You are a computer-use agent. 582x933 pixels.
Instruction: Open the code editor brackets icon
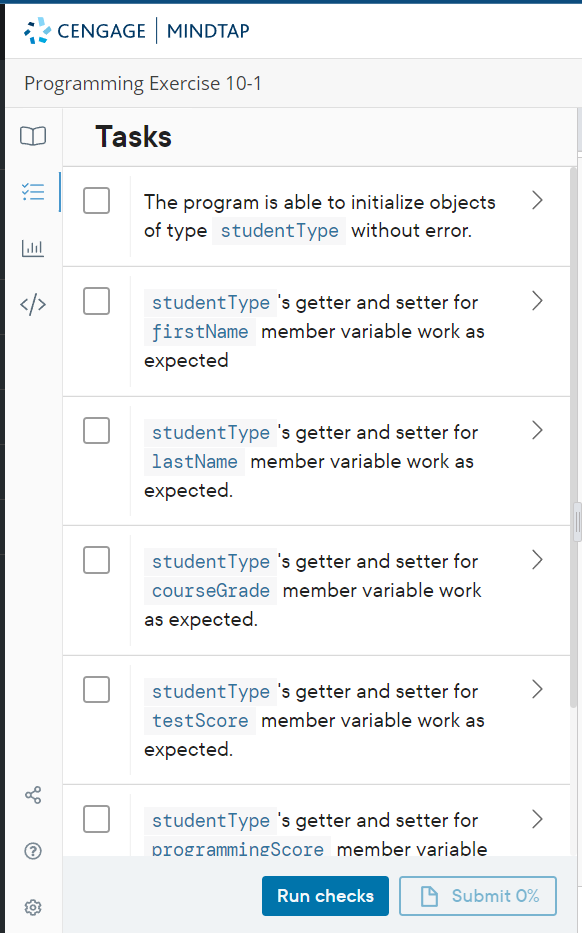[x=33, y=304]
